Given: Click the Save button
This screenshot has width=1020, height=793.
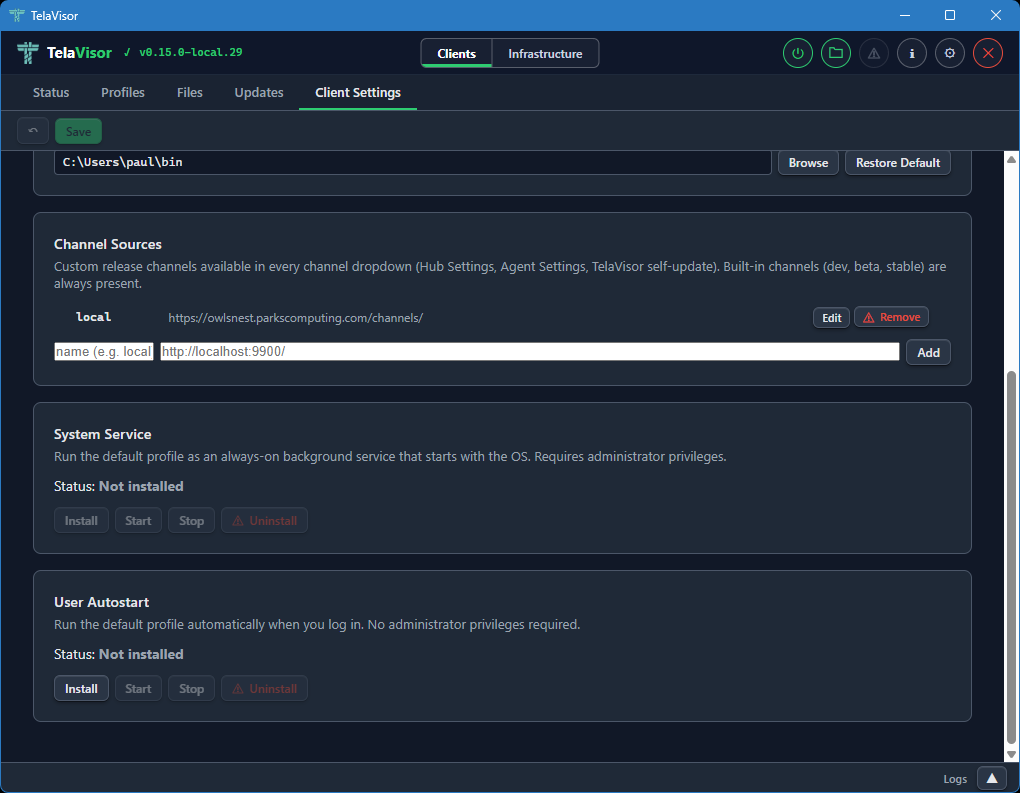Looking at the screenshot, I should coord(78,131).
